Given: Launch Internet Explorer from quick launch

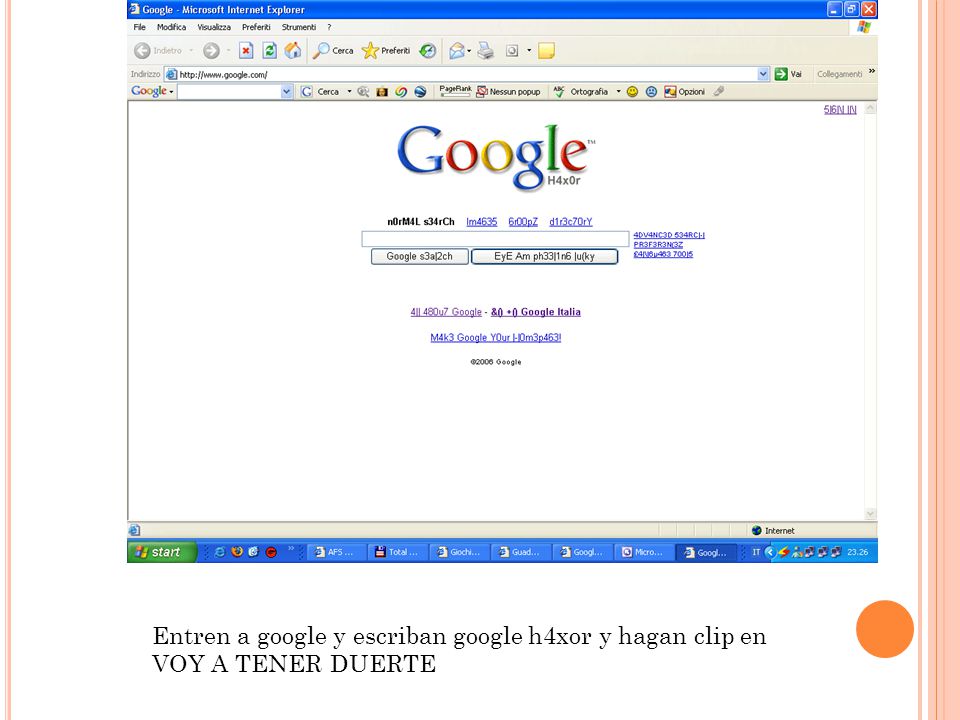Looking at the screenshot, I should click(220, 552).
